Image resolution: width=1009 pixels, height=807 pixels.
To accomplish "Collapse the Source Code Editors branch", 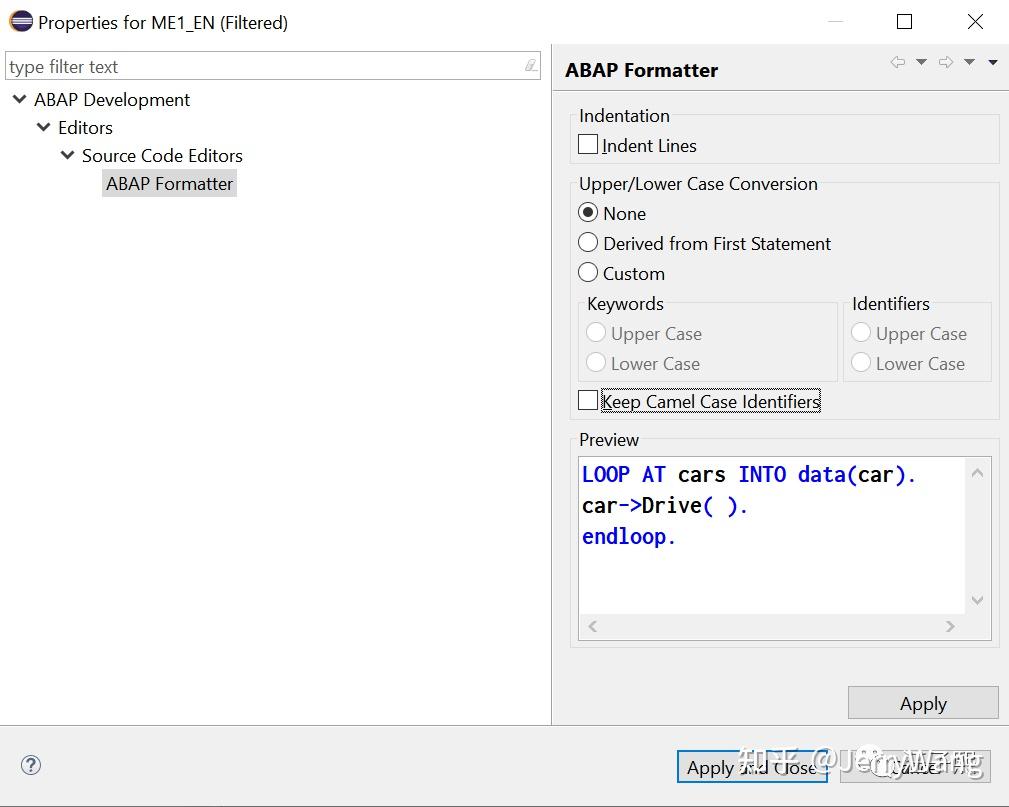I will (67, 155).
